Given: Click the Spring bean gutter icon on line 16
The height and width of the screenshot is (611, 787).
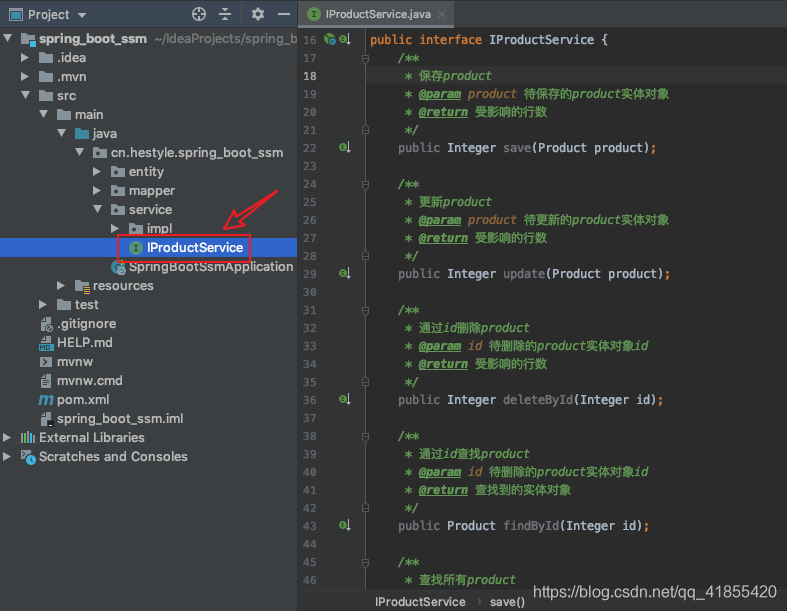Looking at the screenshot, I should coord(330,39).
